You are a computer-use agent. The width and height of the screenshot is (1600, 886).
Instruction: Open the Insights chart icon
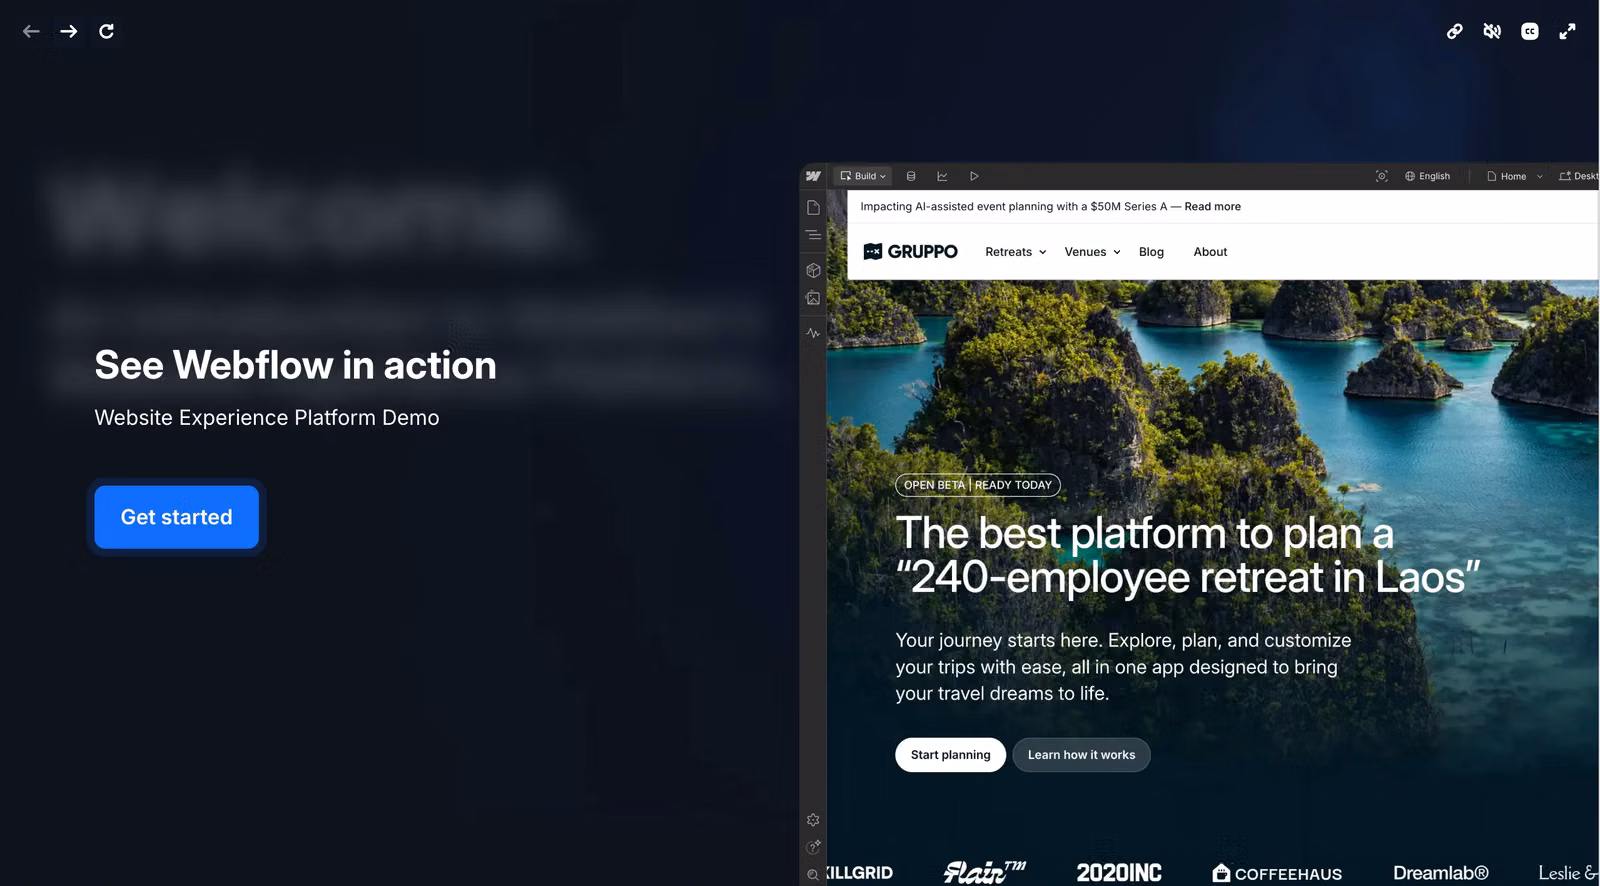coord(942,176)
